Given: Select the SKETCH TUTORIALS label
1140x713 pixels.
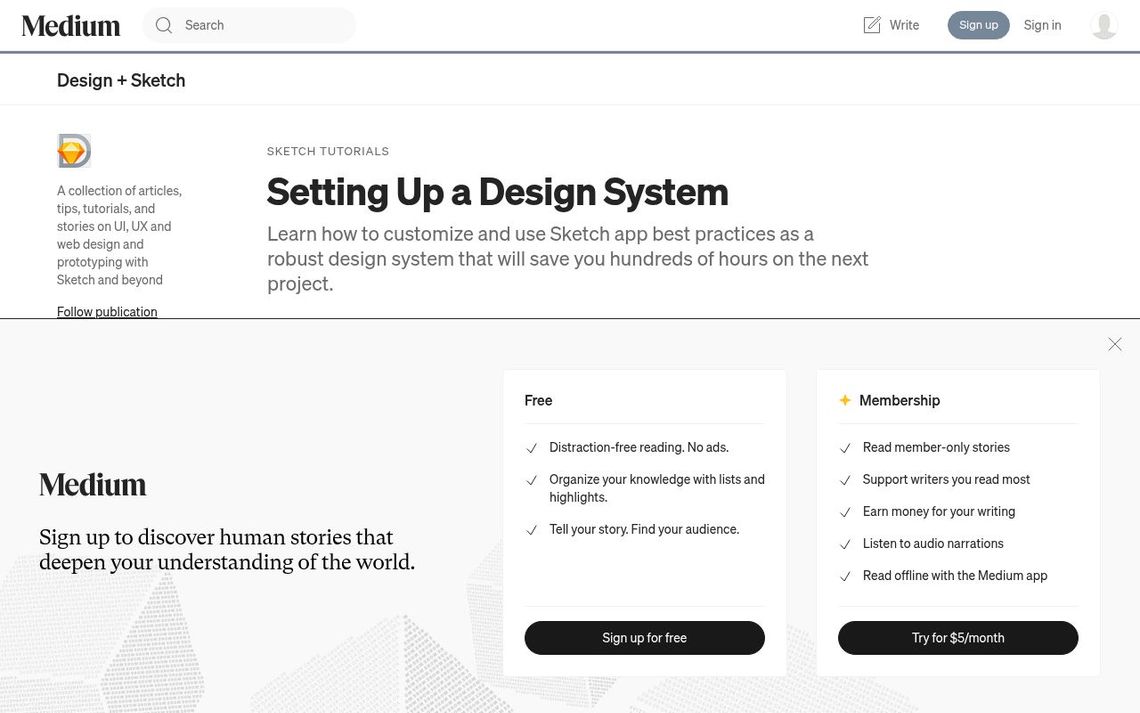Looking at the screenshot, I should pyautogui.click(x=328, y=151).
